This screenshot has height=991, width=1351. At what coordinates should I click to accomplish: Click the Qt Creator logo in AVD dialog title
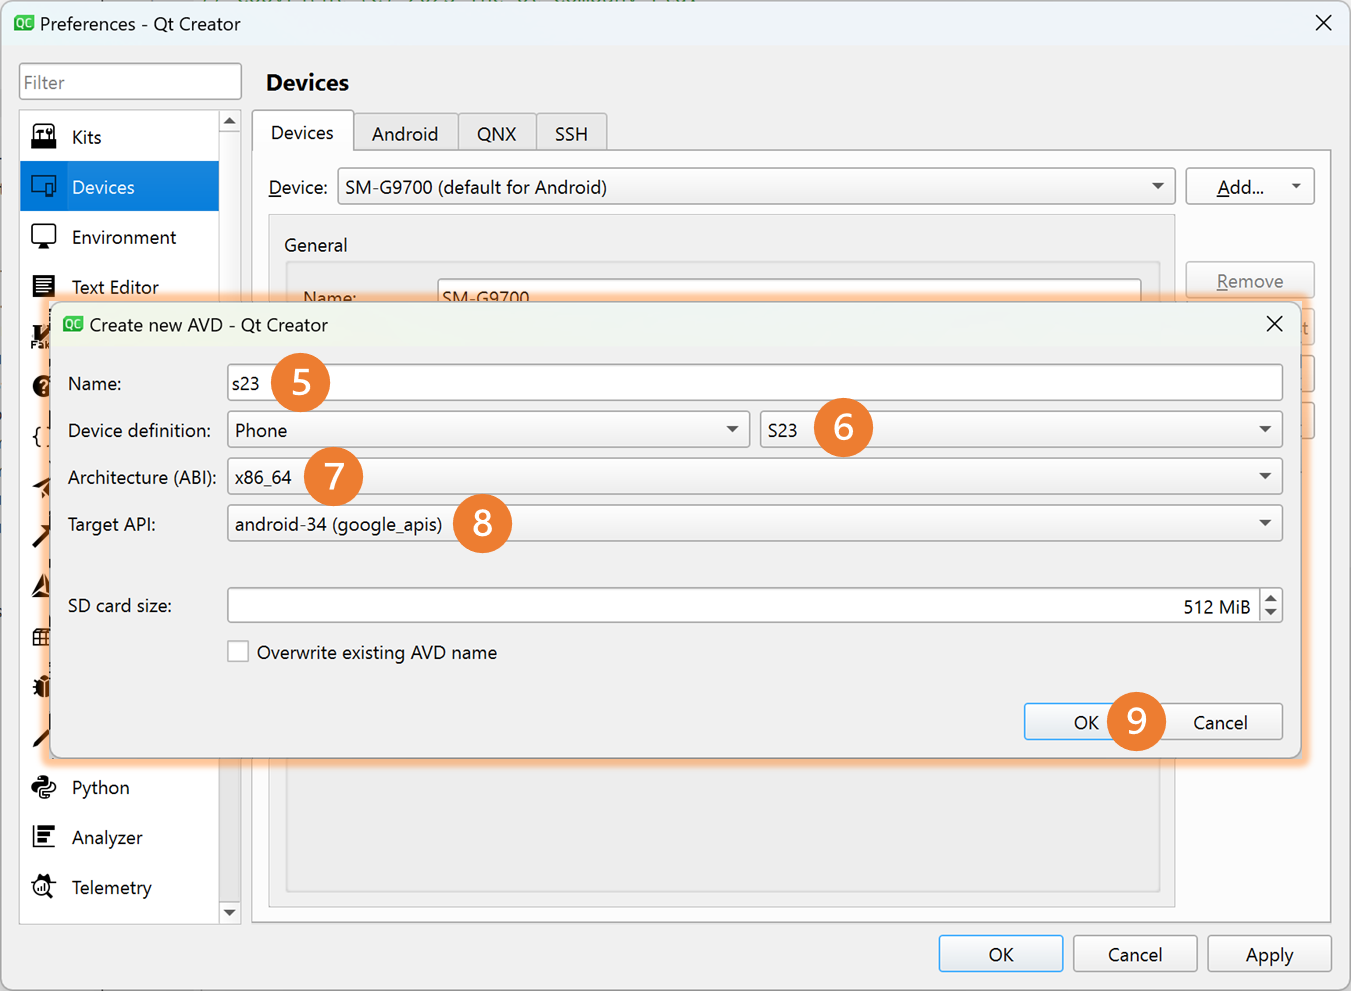(x=73, y=324)
